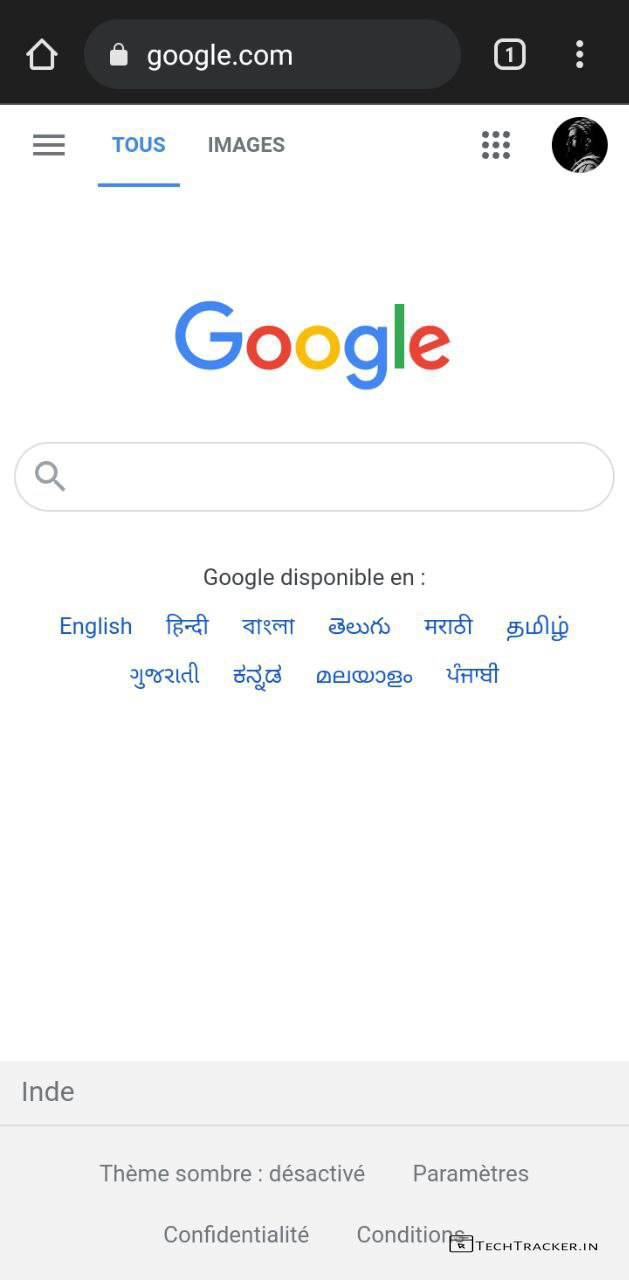Tap the Chrome home icon
Image resolution: width=629 pixels, height=1280 pixels.
(42, 54)
